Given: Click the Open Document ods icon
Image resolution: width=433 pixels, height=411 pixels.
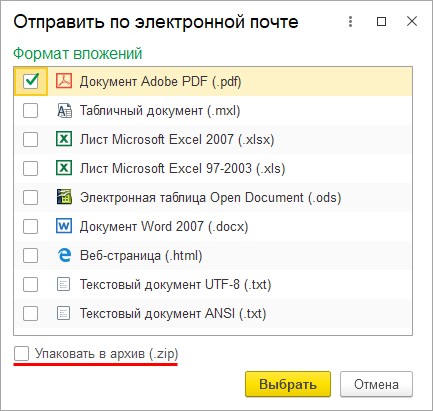Looking at the screenshot, I should pos(64,197).
